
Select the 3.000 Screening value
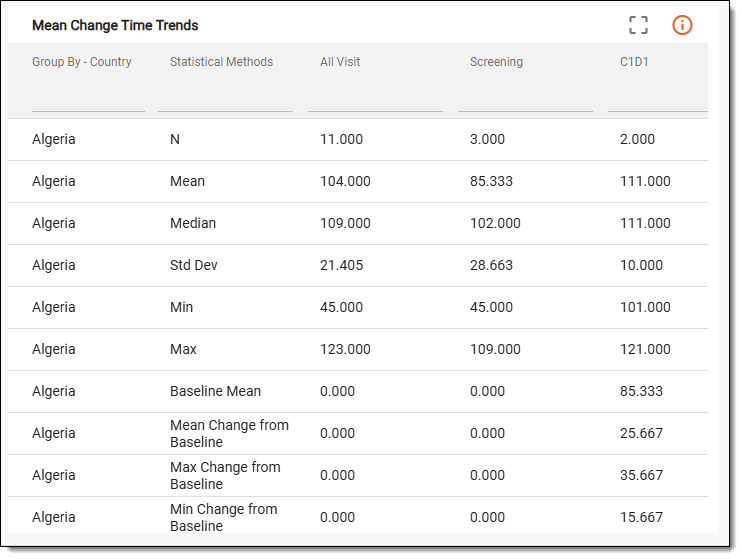(x=487, y=139)
